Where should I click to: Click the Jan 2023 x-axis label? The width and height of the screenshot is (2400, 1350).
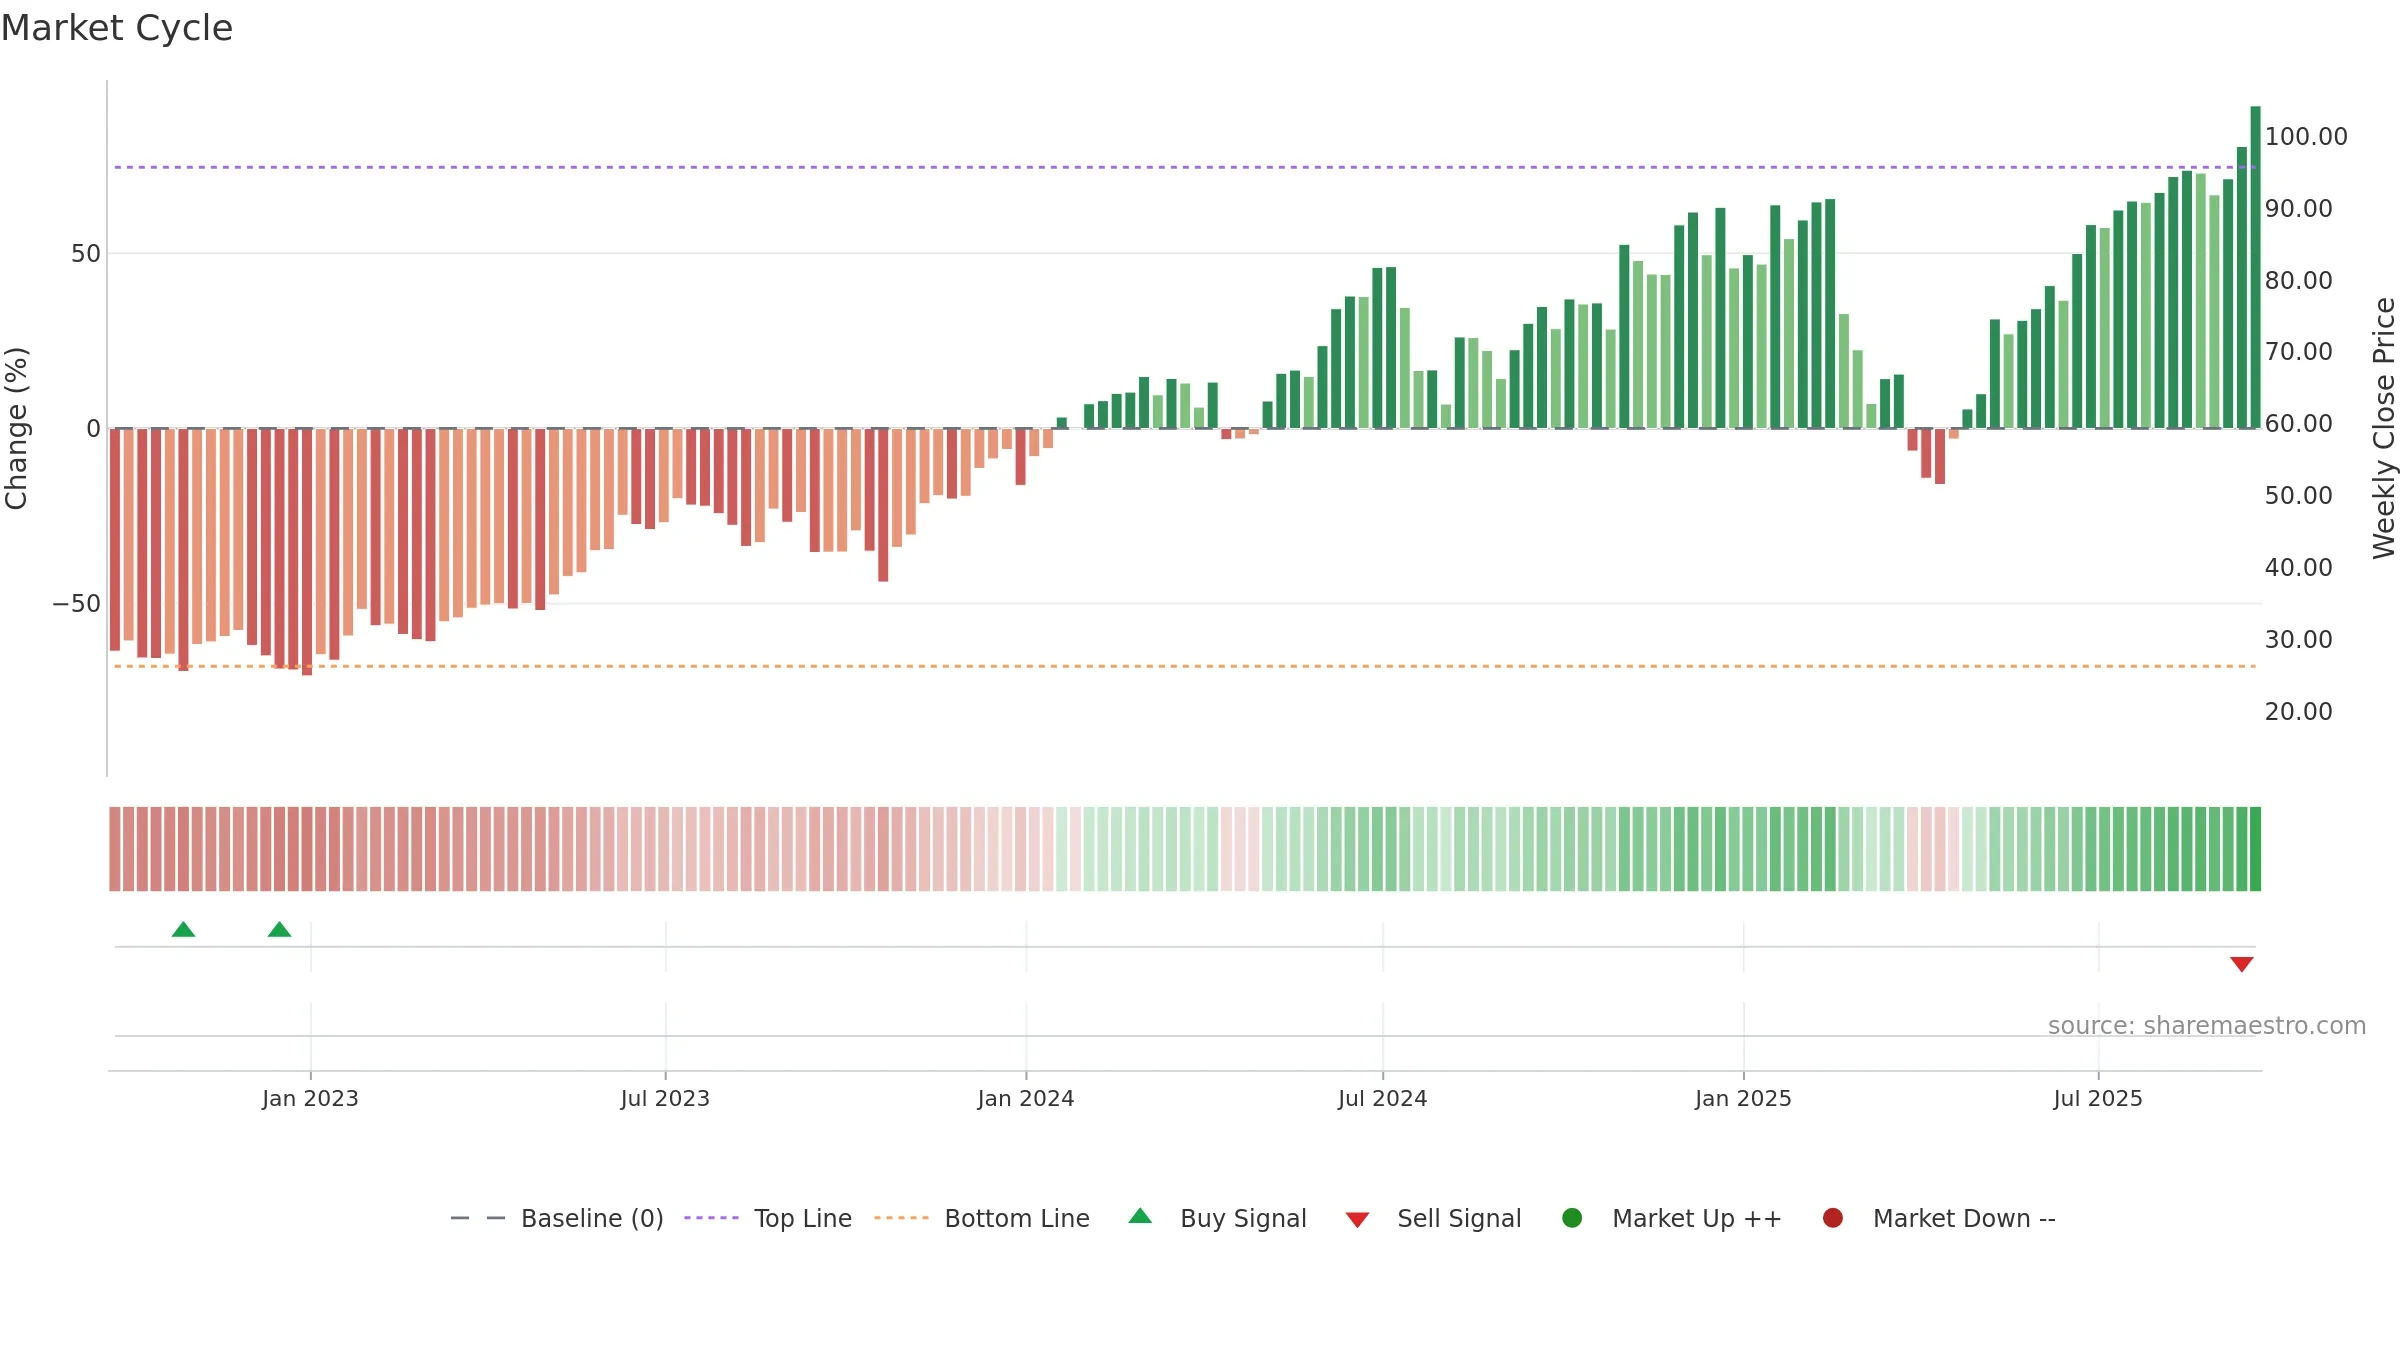(310, 1098)
